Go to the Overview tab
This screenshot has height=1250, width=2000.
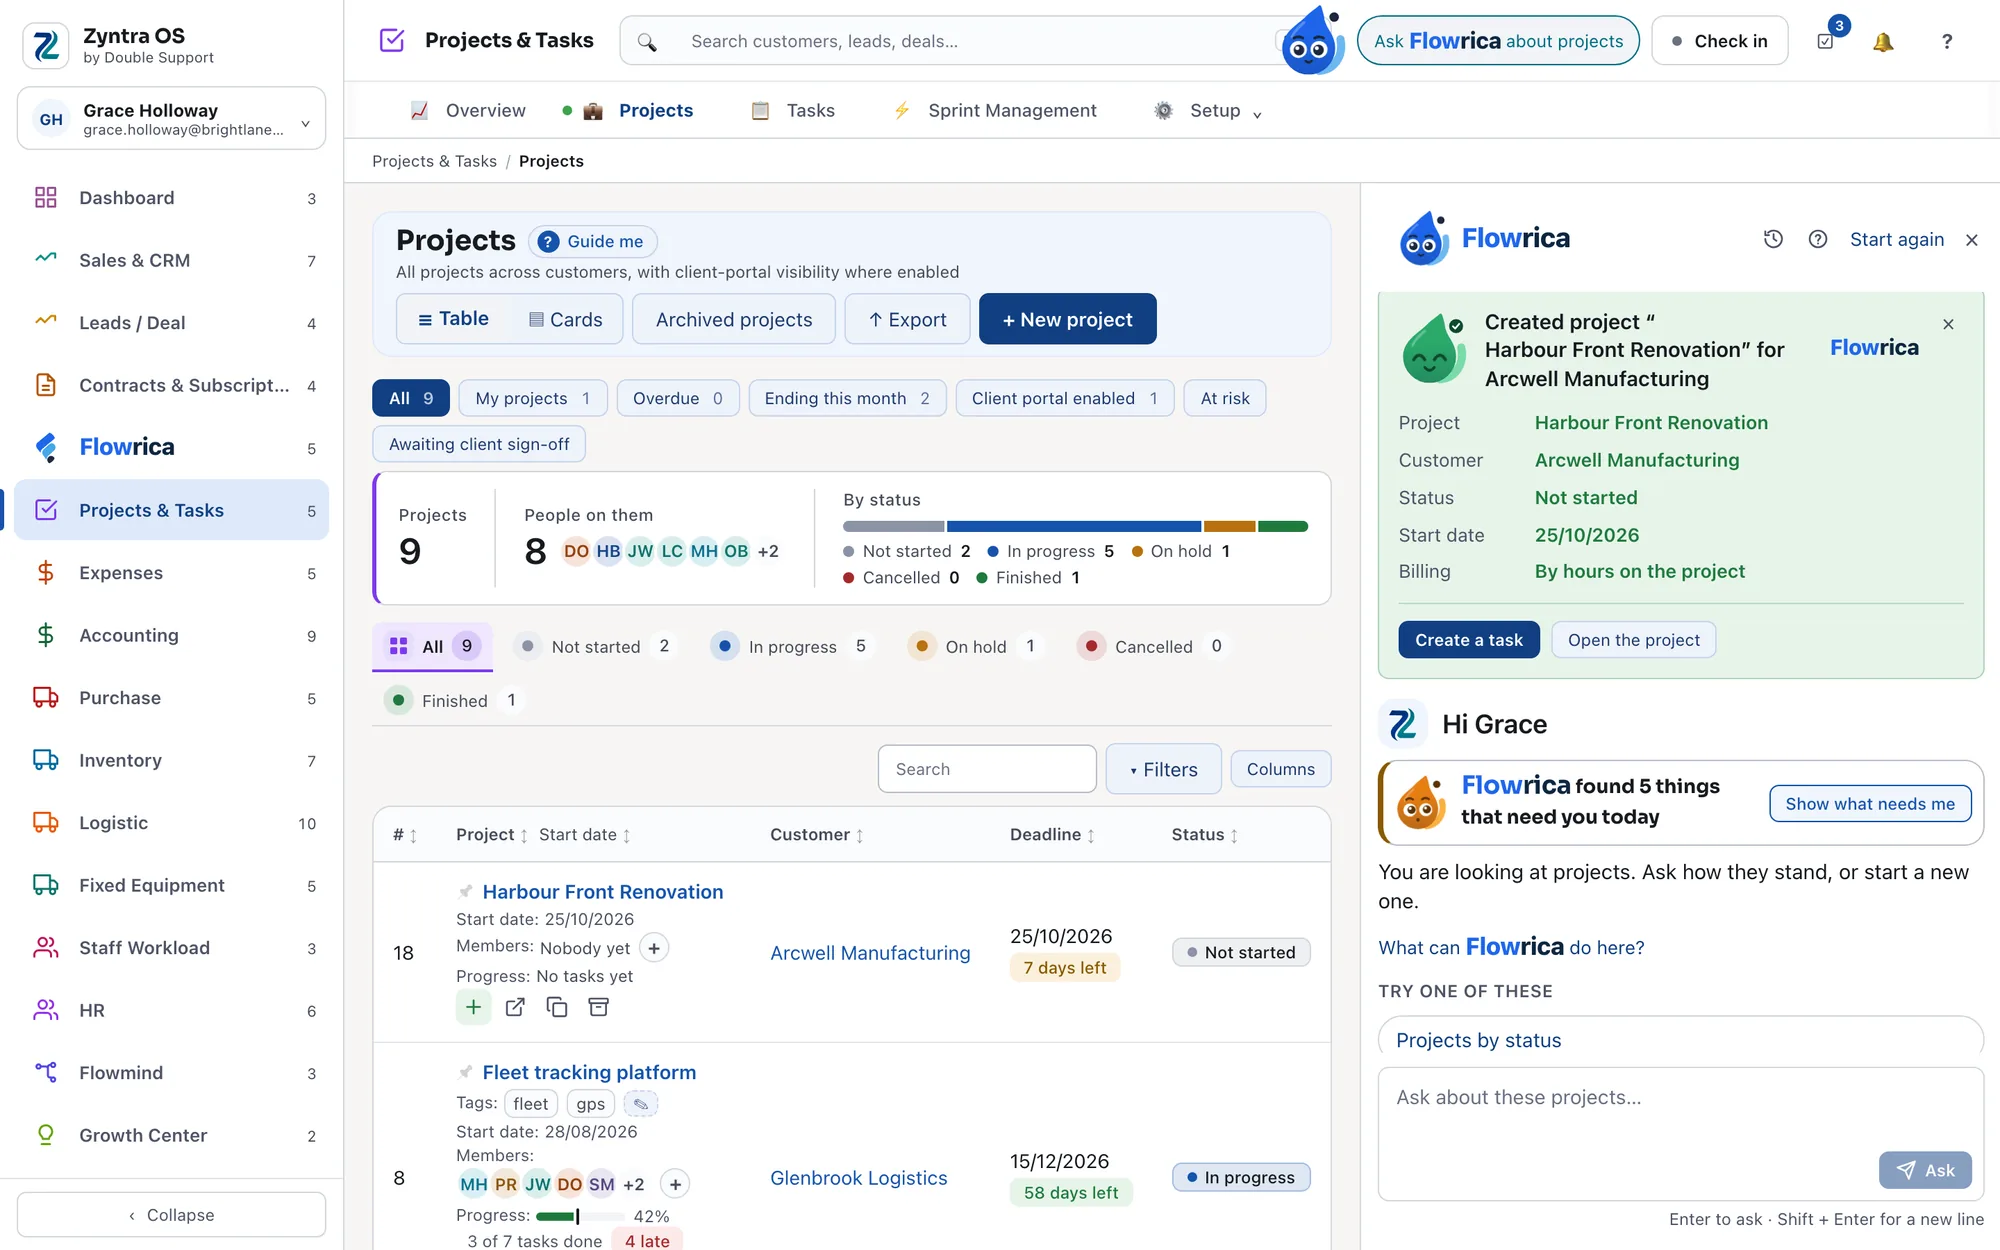pyautogui.click(x=468, y=111)
